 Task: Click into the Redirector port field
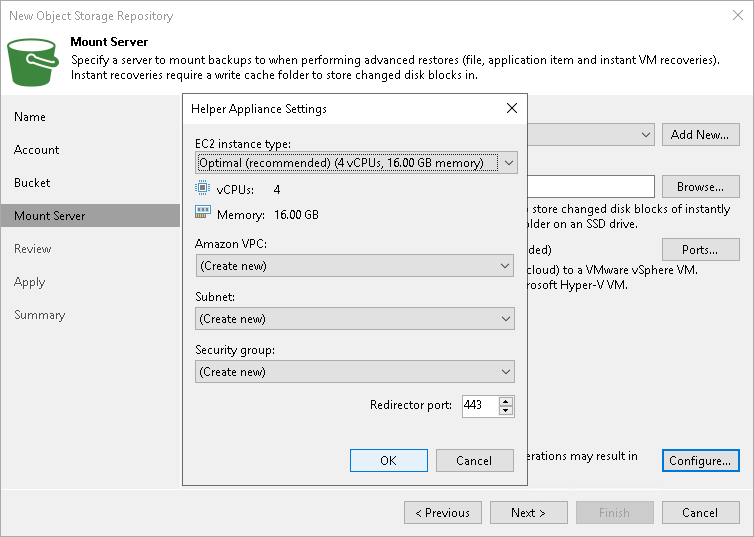(x=480, y=406)
